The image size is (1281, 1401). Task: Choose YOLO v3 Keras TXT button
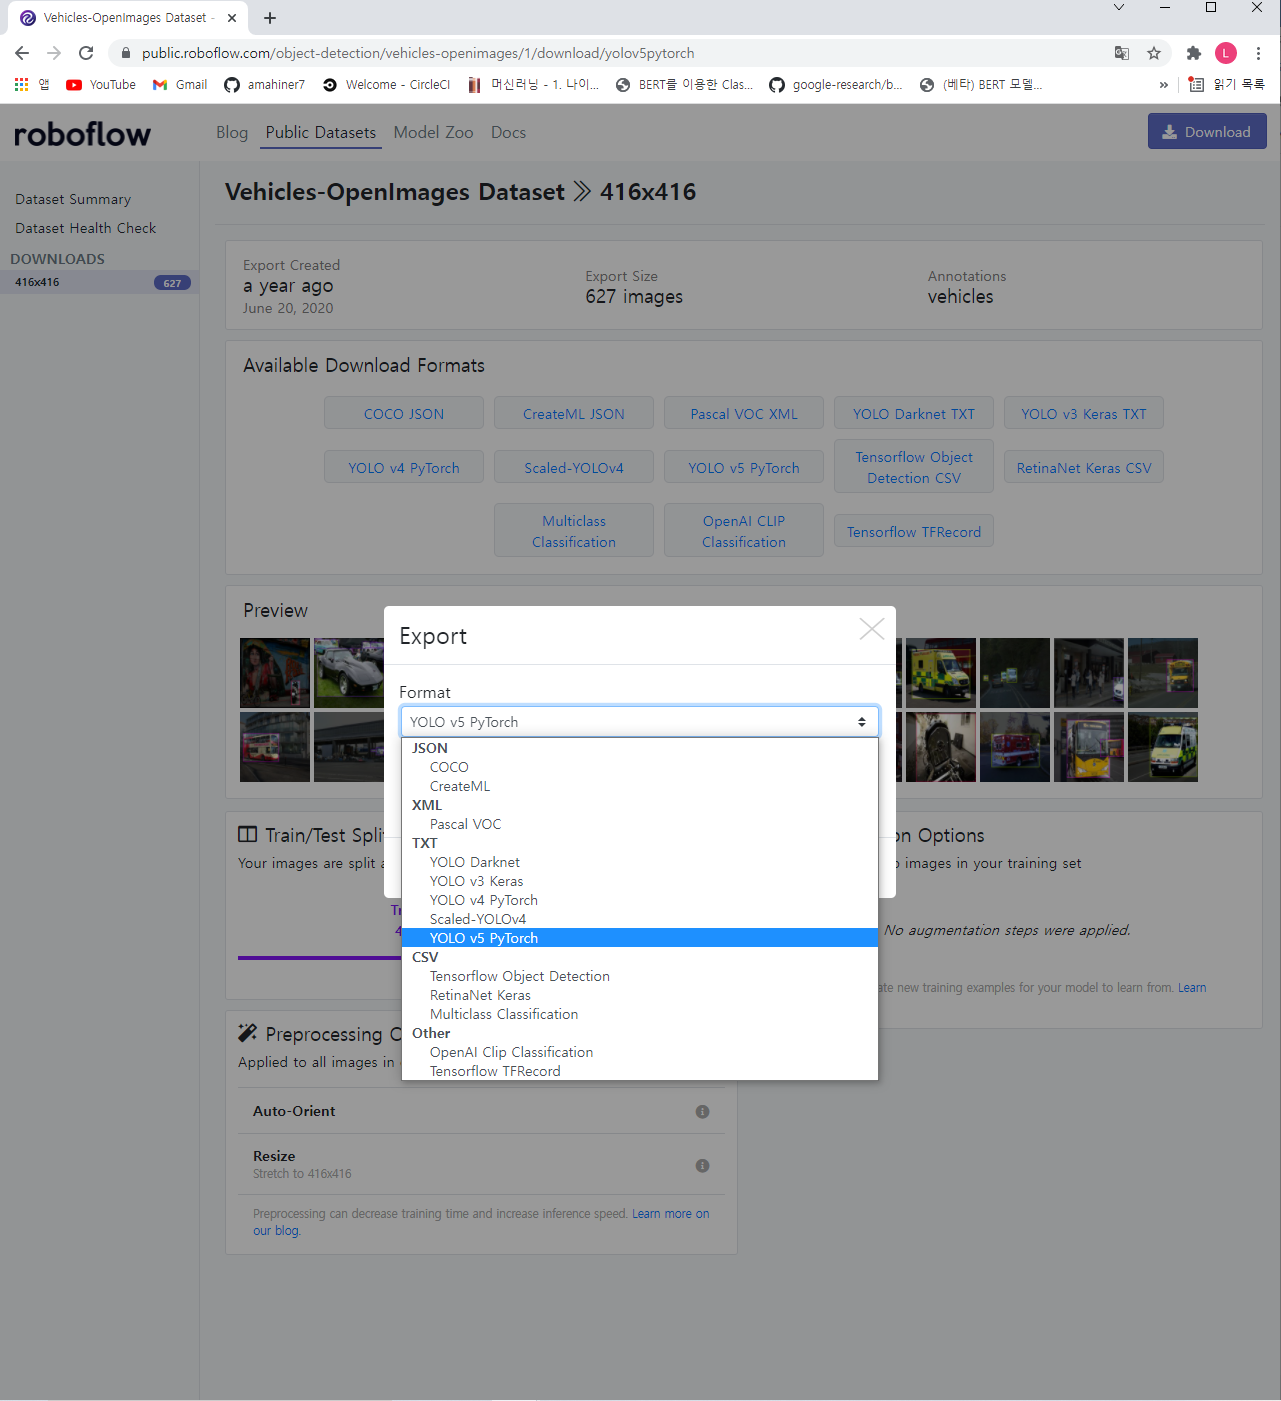coord(1084,414)
